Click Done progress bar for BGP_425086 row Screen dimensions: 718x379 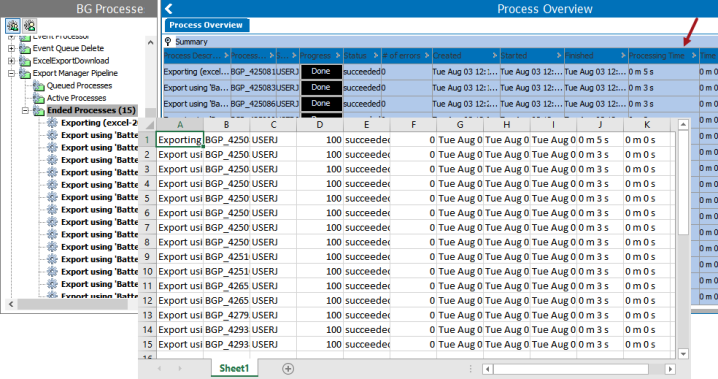point(321,103)
